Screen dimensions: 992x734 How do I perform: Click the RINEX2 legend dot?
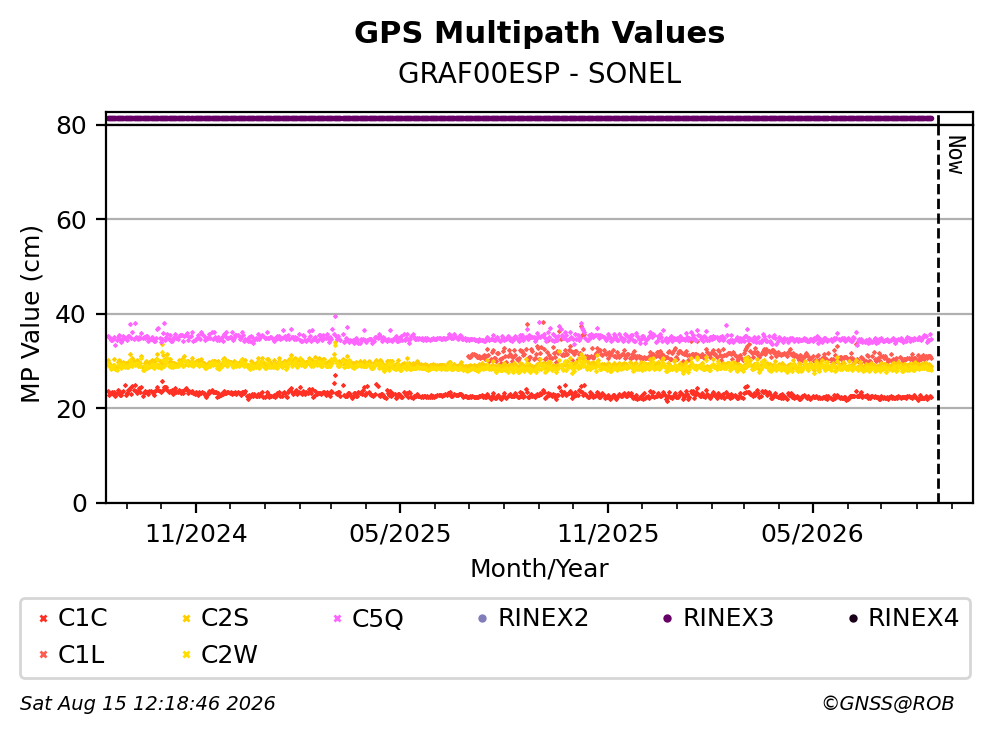pos(483,618)
